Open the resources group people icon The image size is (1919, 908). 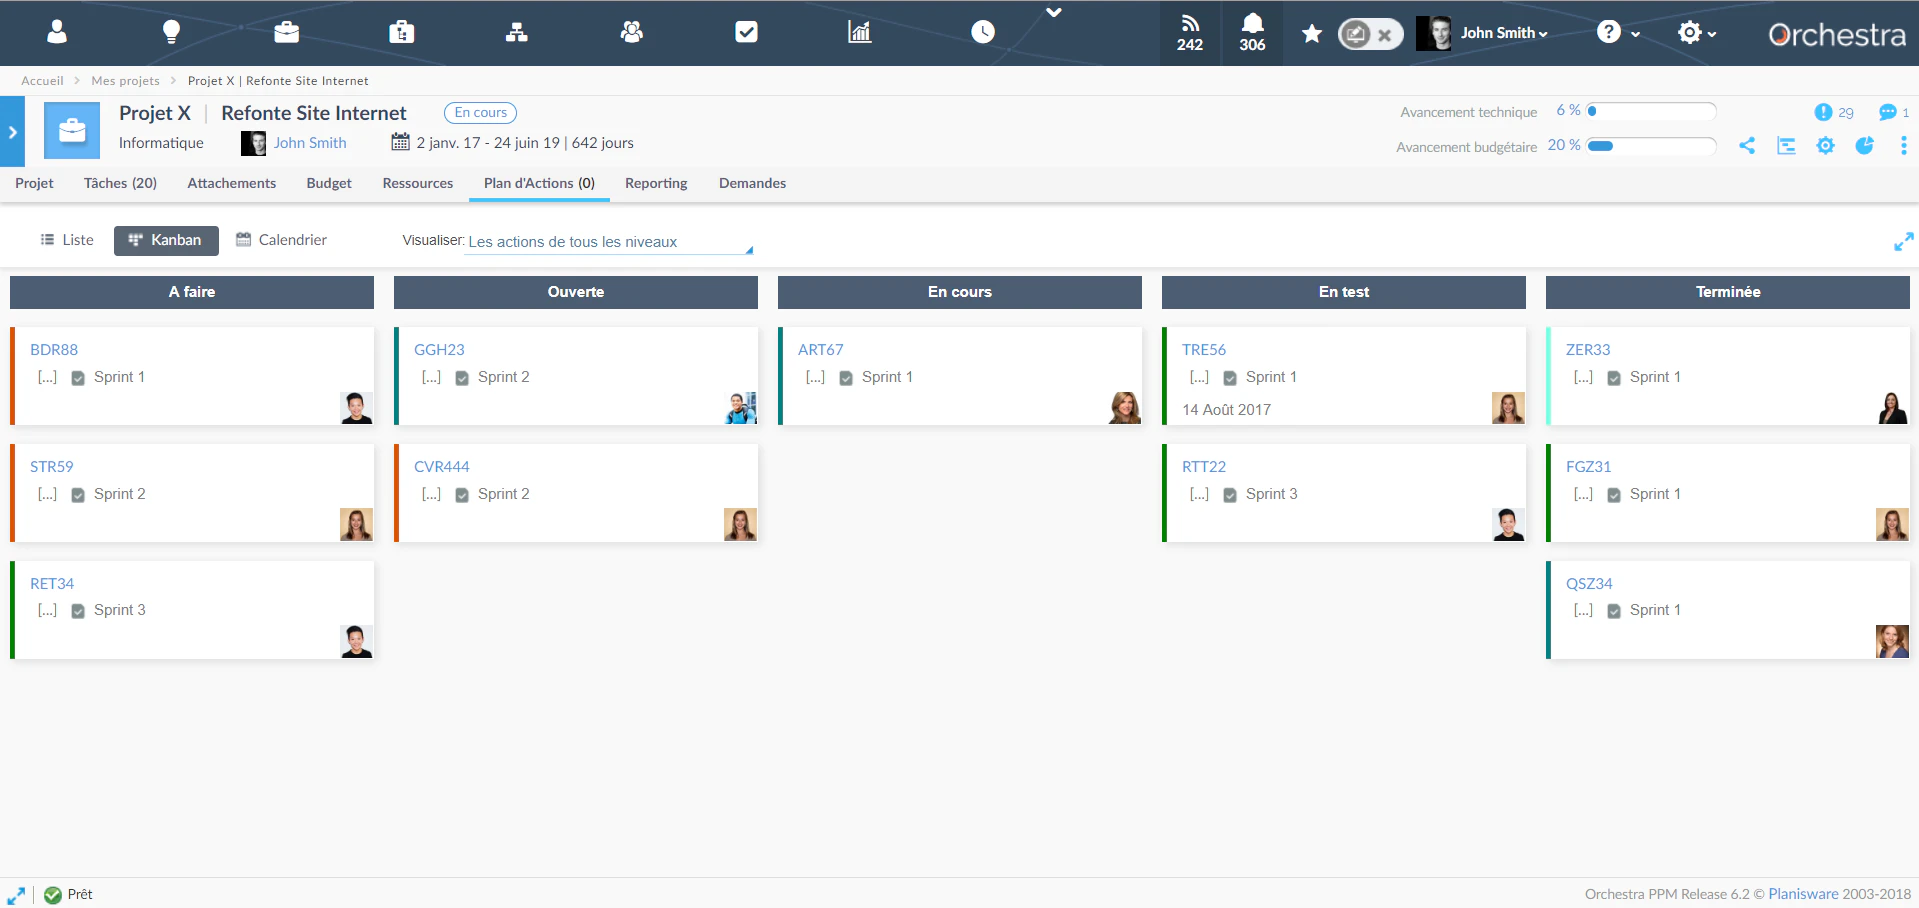tap(631, 32)
